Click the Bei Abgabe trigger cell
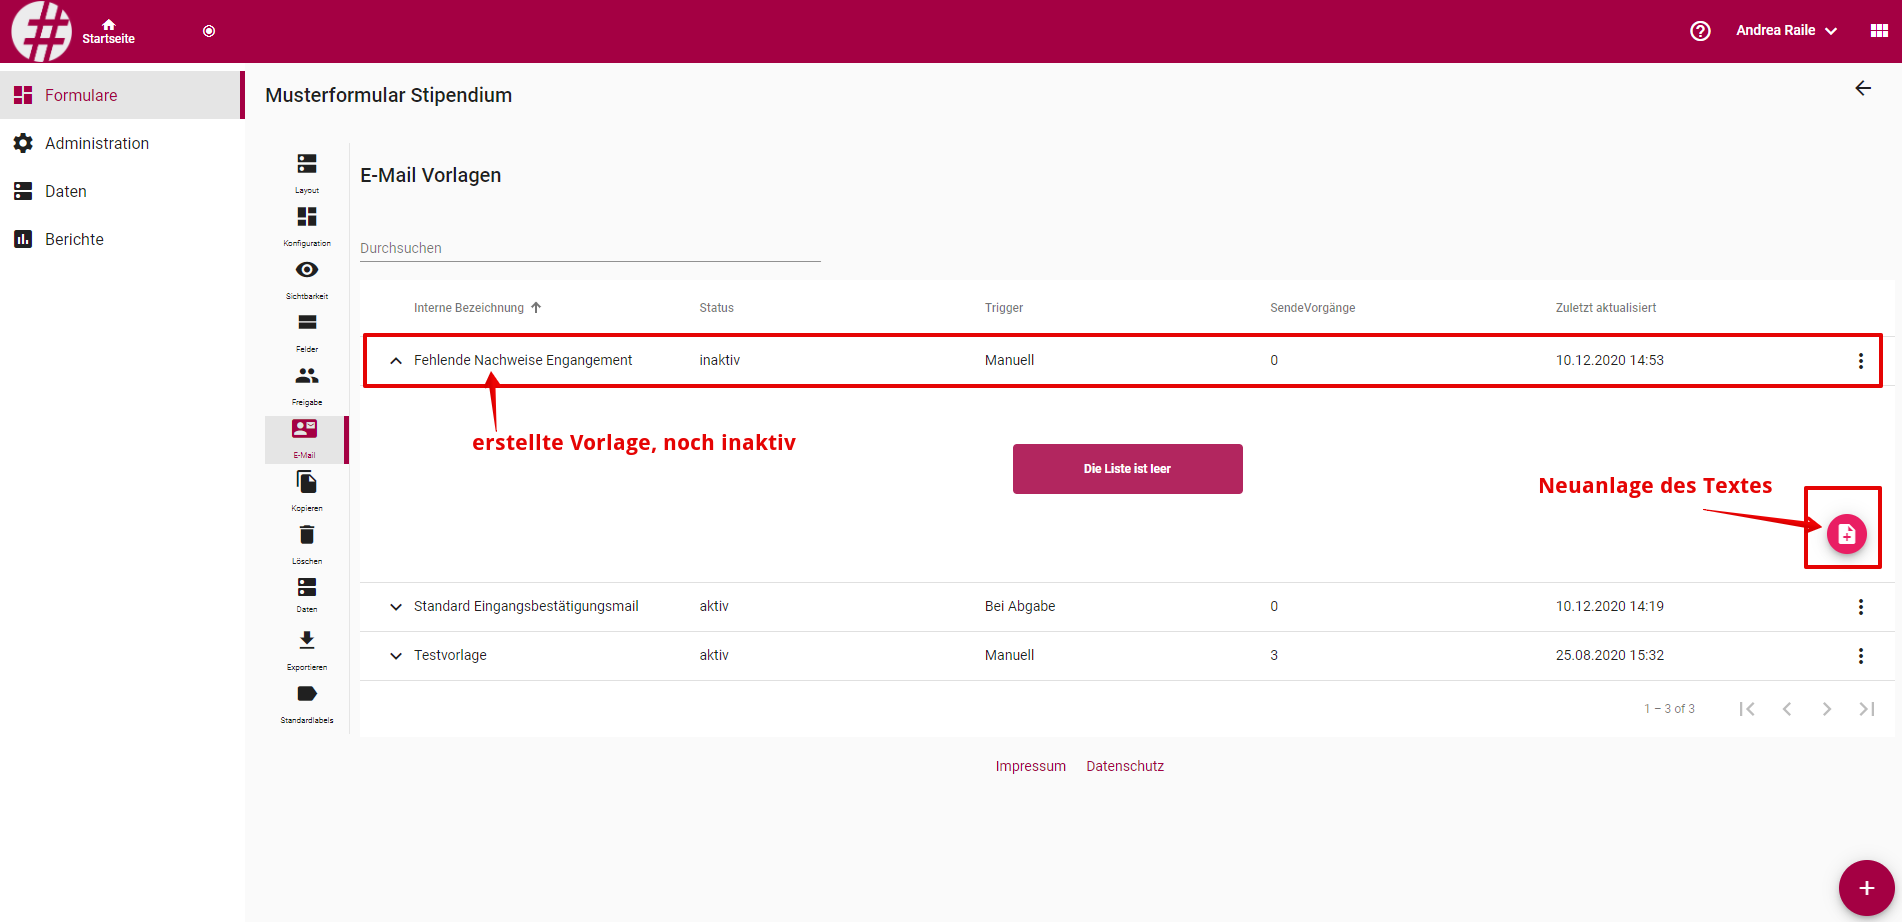Screen dimensions: 1902x922 [1020, 606]
